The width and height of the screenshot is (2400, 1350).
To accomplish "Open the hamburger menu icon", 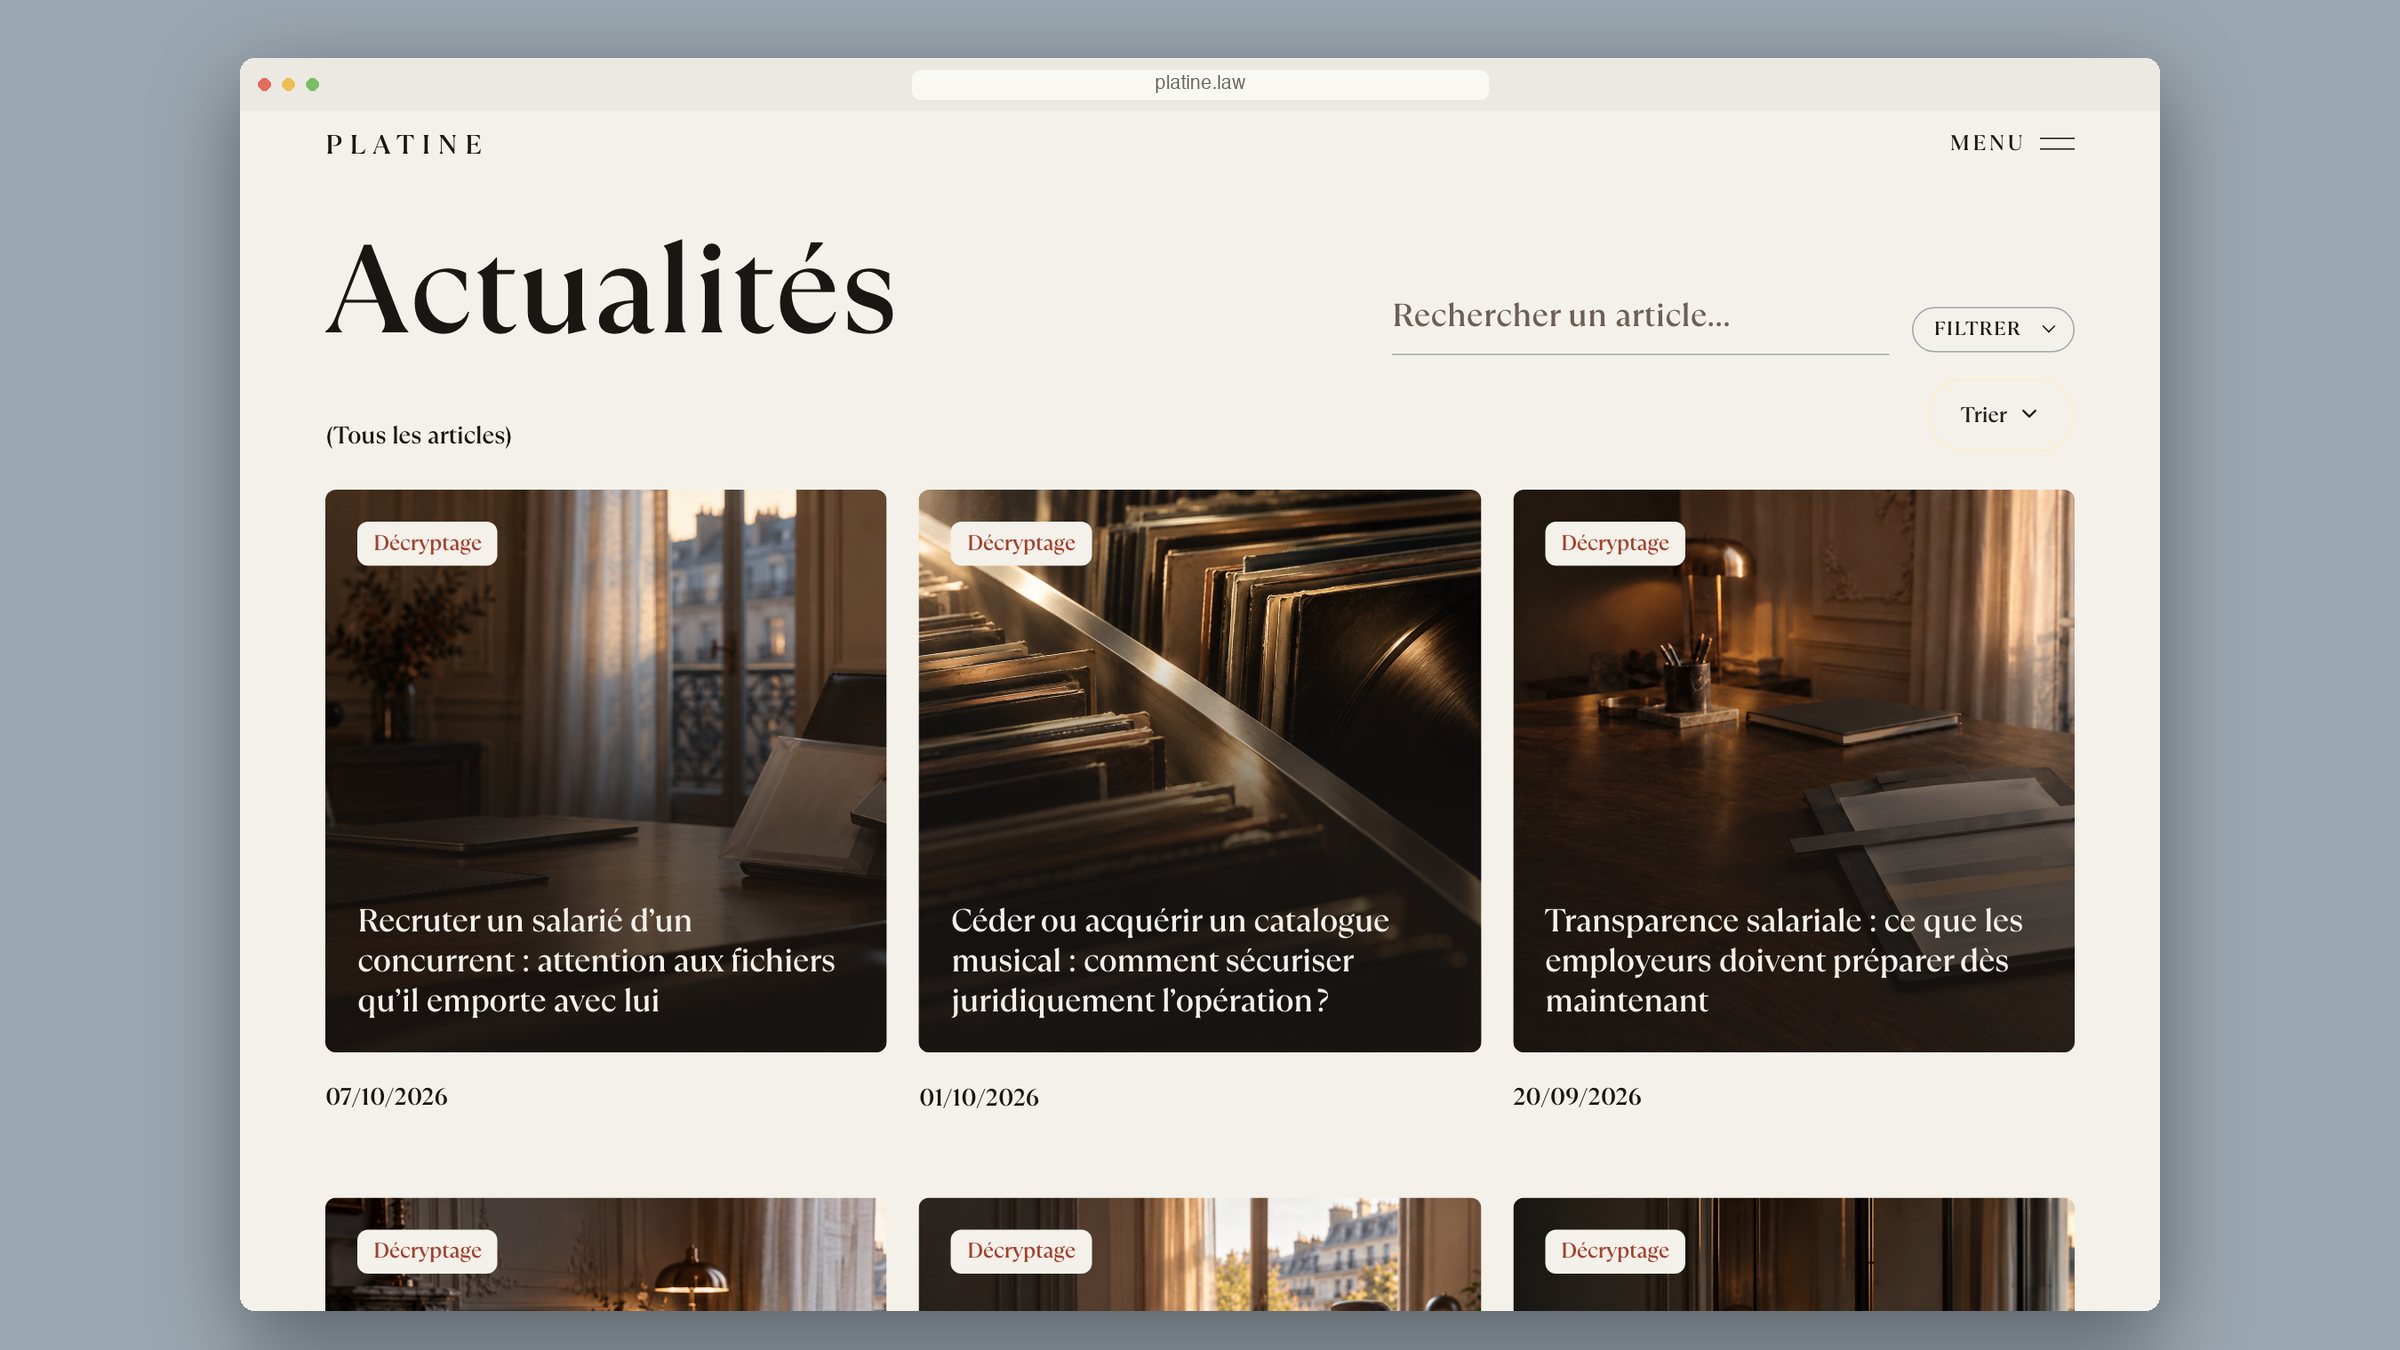I will click(x=2056, y=144).
